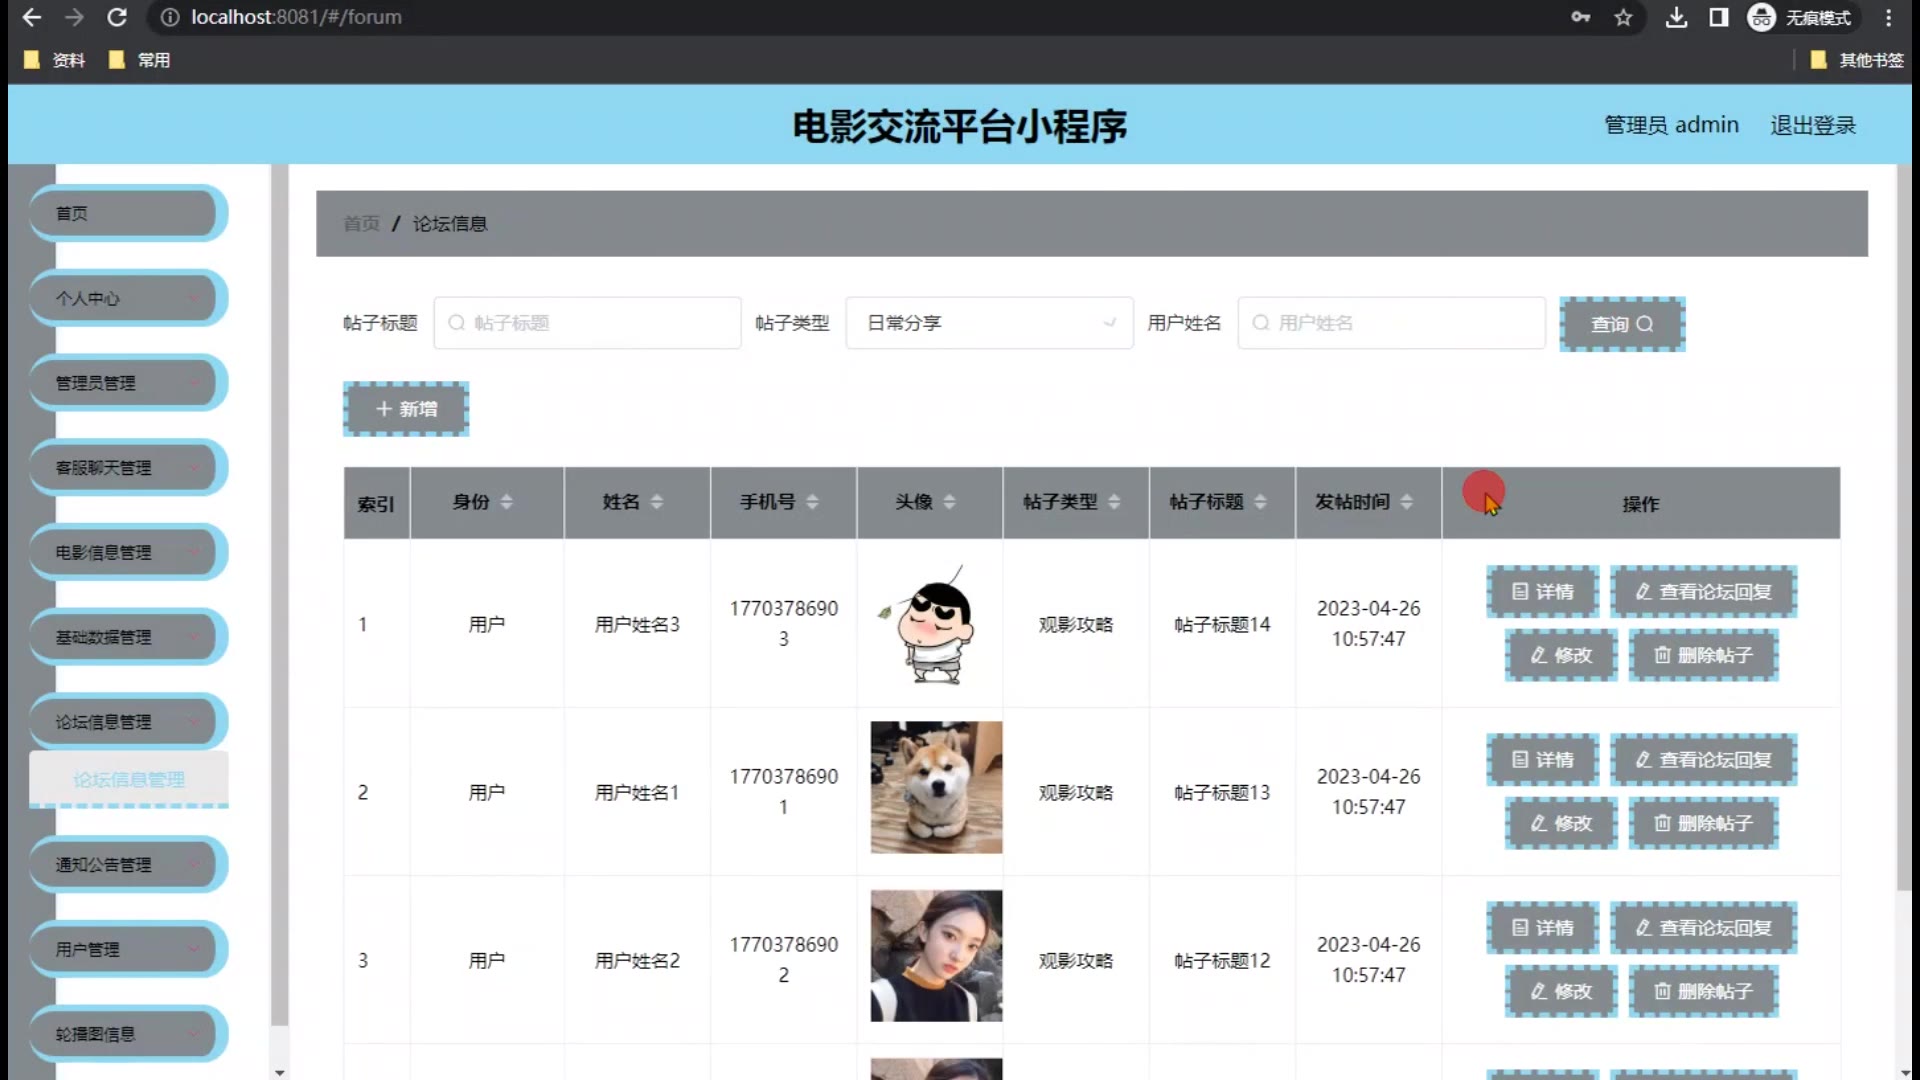This screenshot has height=1080, width=1920.
Task: Go forward with browser forward arrow
Action: pyautogui.click(x=74, y=17)
